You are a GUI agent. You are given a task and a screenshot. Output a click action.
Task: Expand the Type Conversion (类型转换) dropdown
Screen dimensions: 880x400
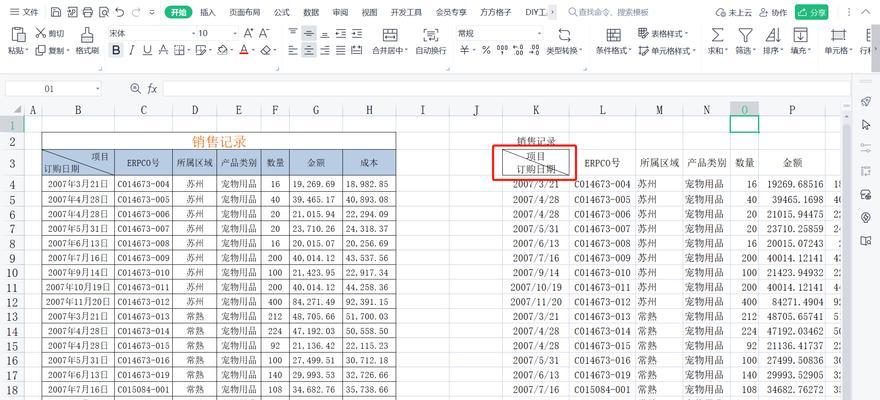pyautogui.click(x=580, y=50)
